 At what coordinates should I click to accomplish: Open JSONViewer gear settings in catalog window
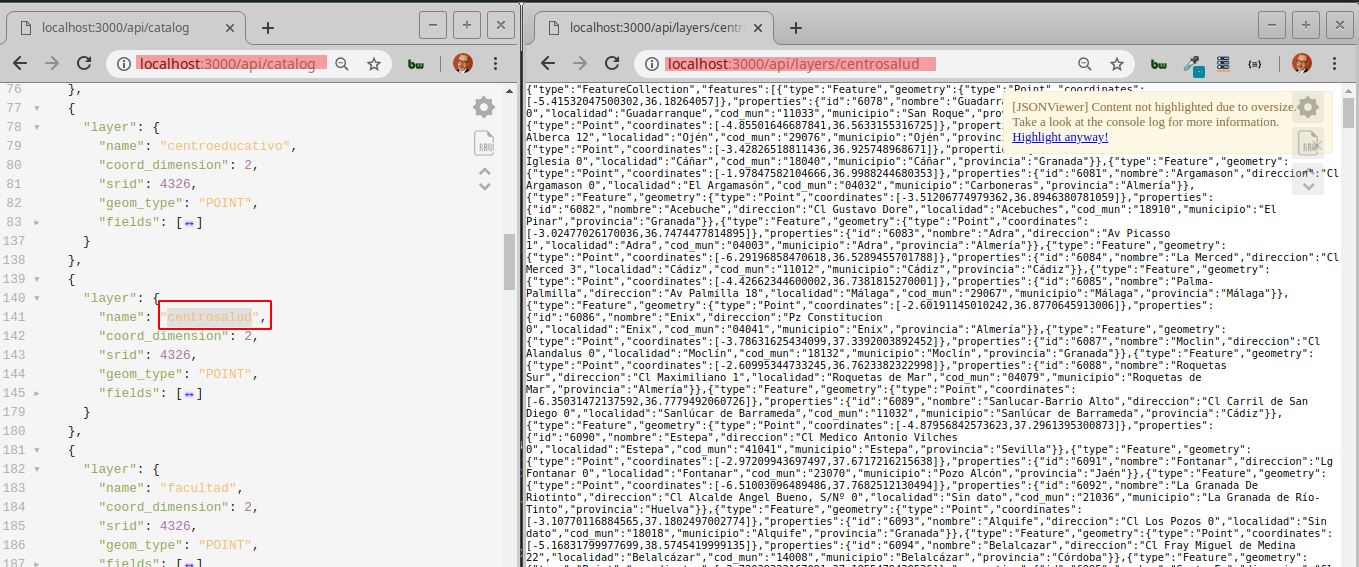(x=484, y=107)
